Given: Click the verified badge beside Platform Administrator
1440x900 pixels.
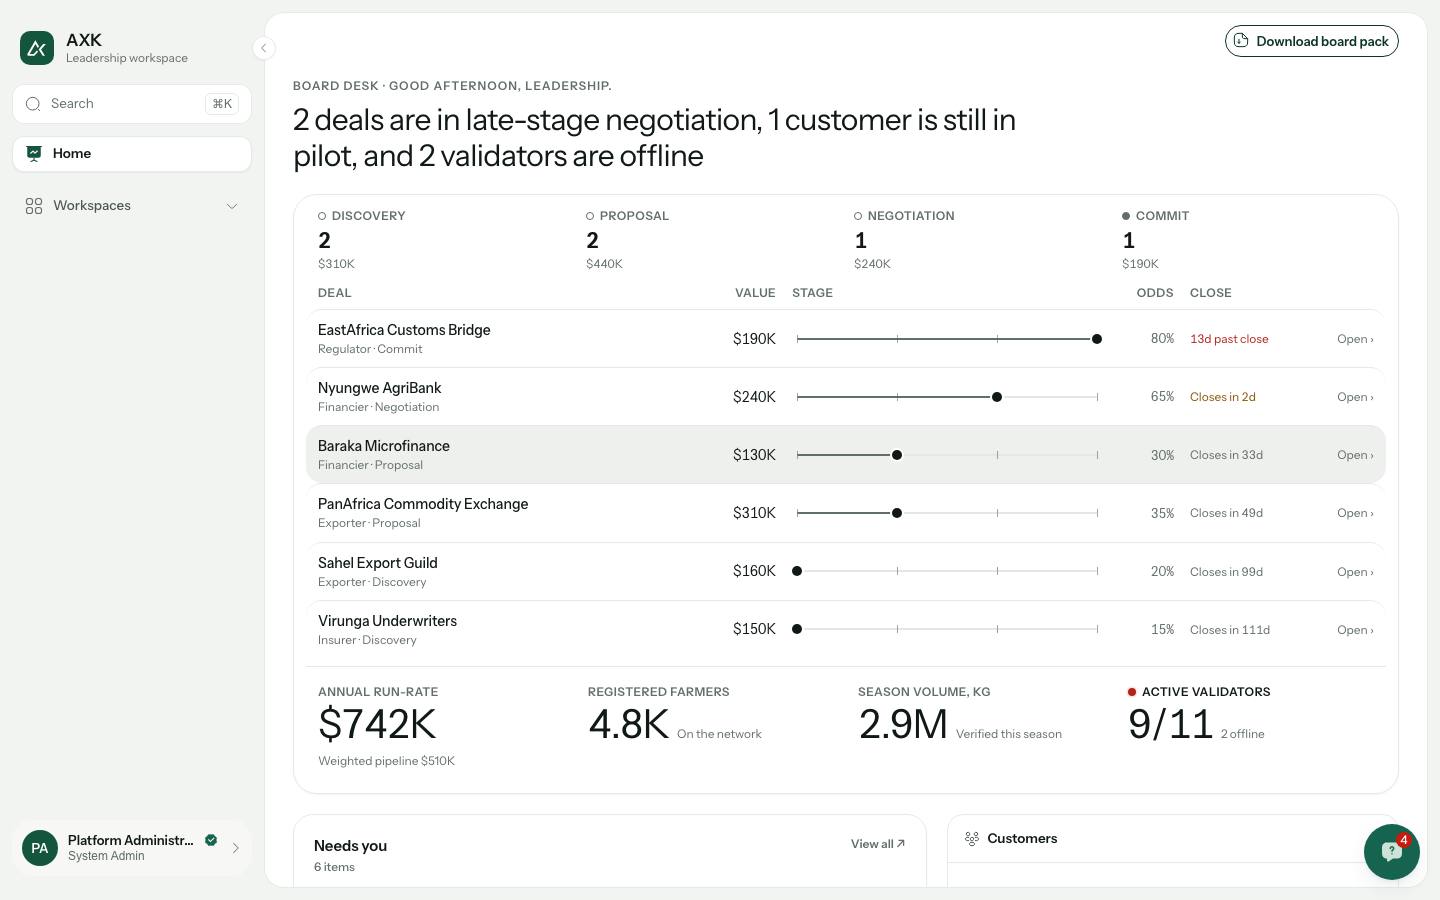Looking at the screenshot, I should pos(211,840).
